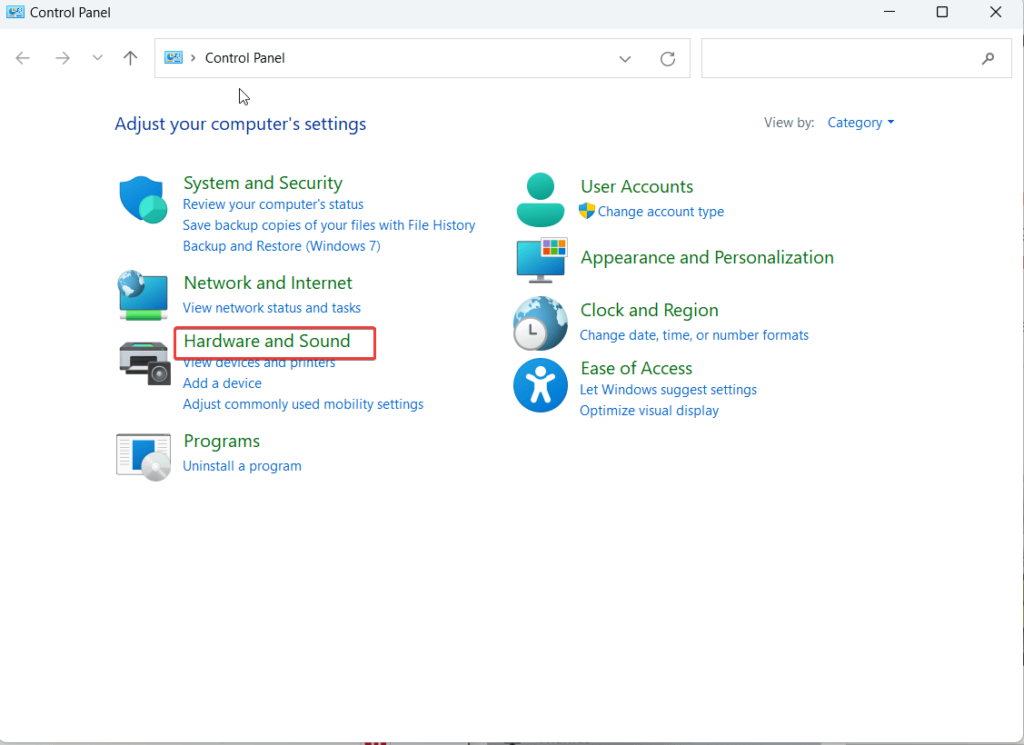
Task: Expand the address bar history dropdown
Action: coord(625,59)
